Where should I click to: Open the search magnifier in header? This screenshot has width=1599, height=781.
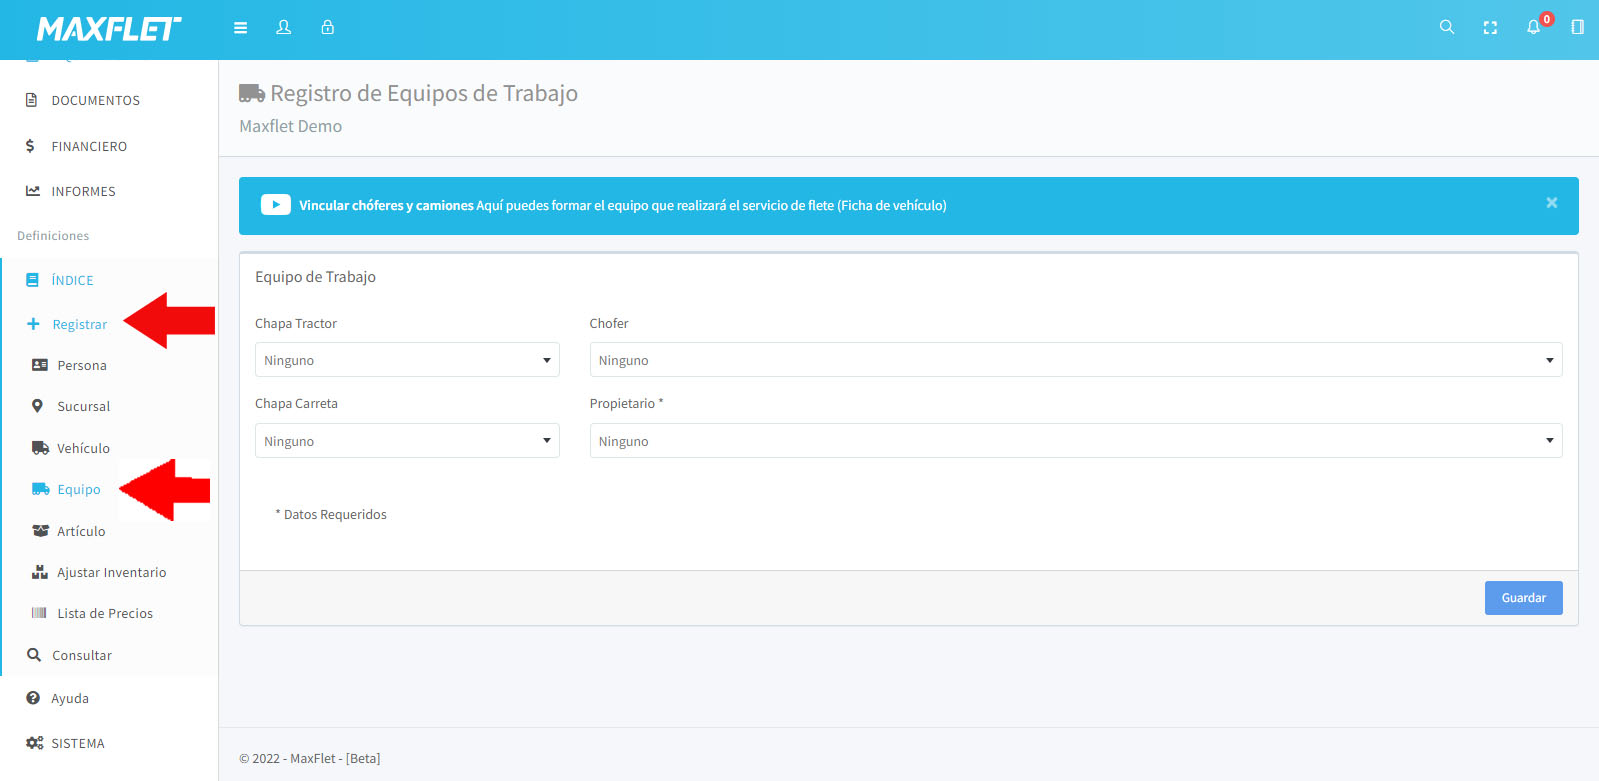(x=1446, y=28)
